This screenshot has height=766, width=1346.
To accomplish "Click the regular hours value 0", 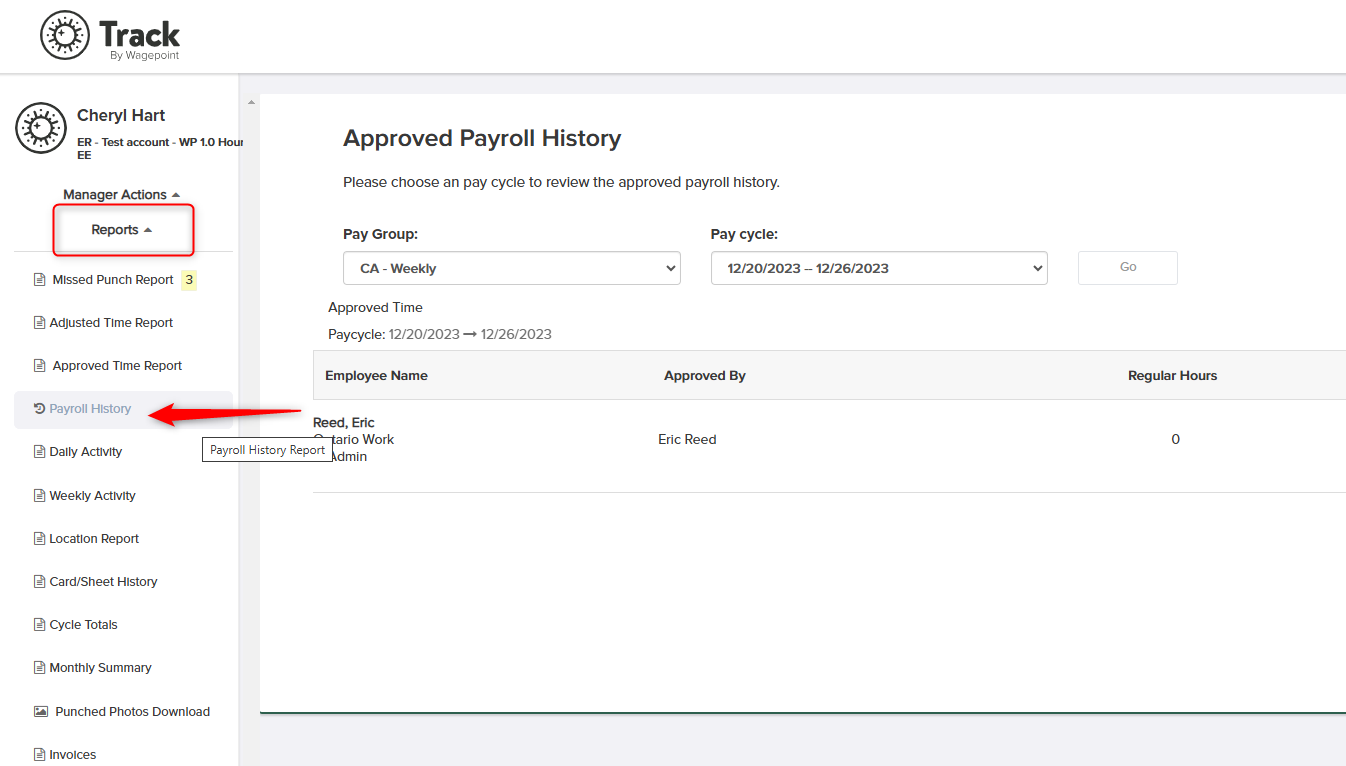I will click(x=1175, y=440).
